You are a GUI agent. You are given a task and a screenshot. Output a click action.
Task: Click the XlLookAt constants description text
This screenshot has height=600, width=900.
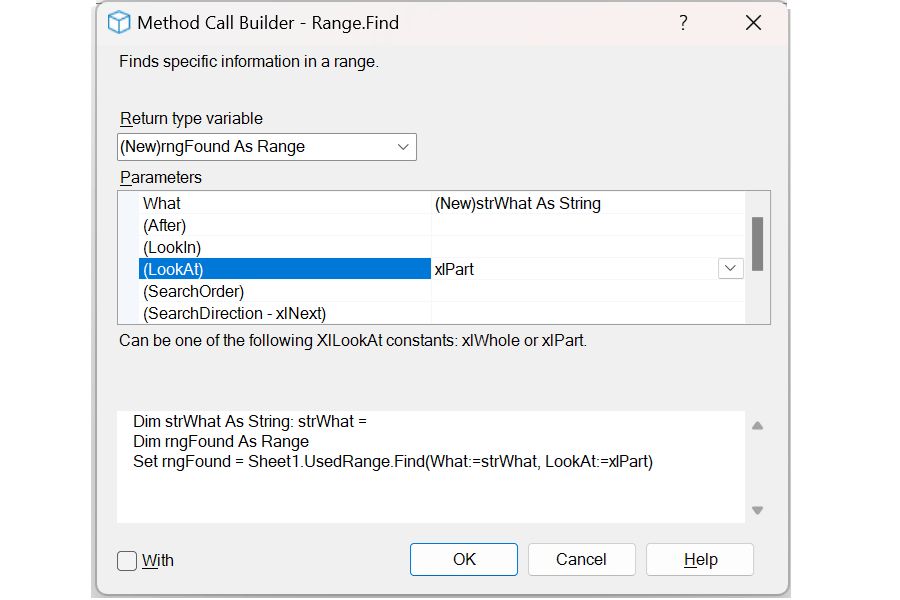point(353,340)
